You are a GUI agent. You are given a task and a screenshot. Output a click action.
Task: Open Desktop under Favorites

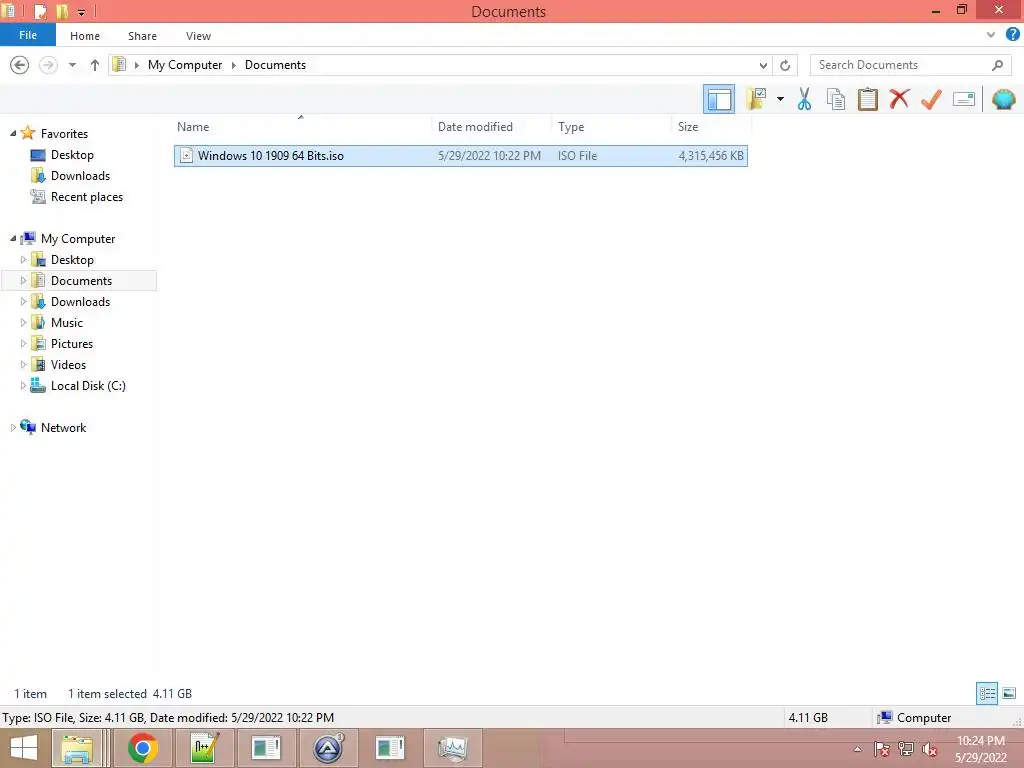(72, 155)
